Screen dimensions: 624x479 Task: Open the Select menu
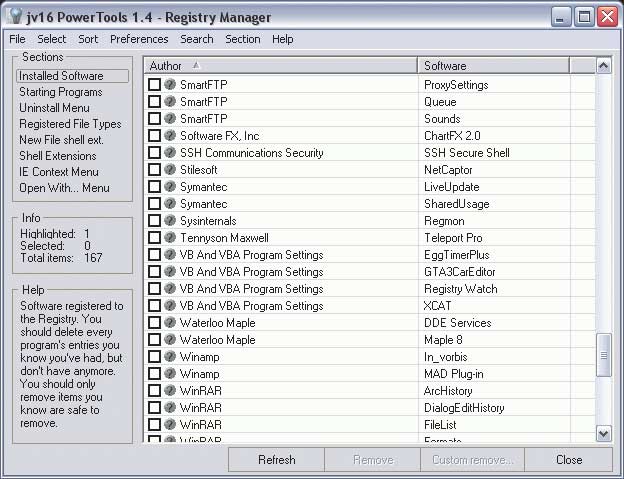tap(51, 39)
